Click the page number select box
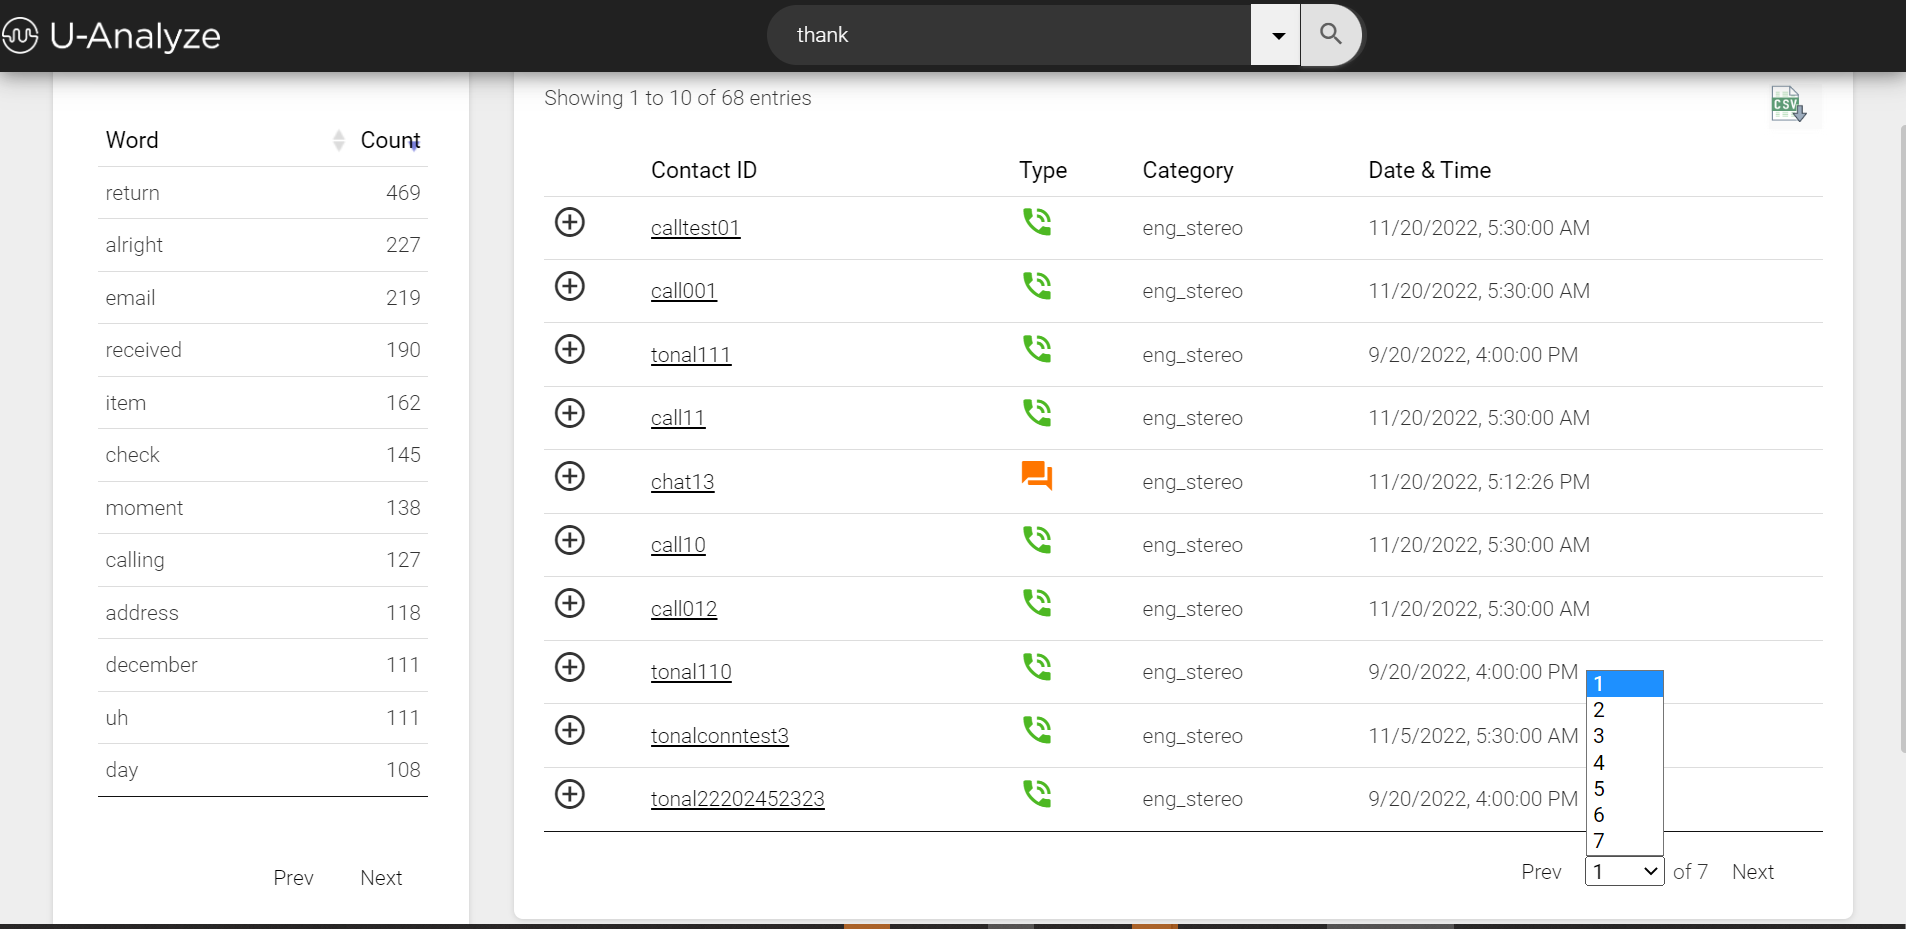 (x=1624, y=872)
